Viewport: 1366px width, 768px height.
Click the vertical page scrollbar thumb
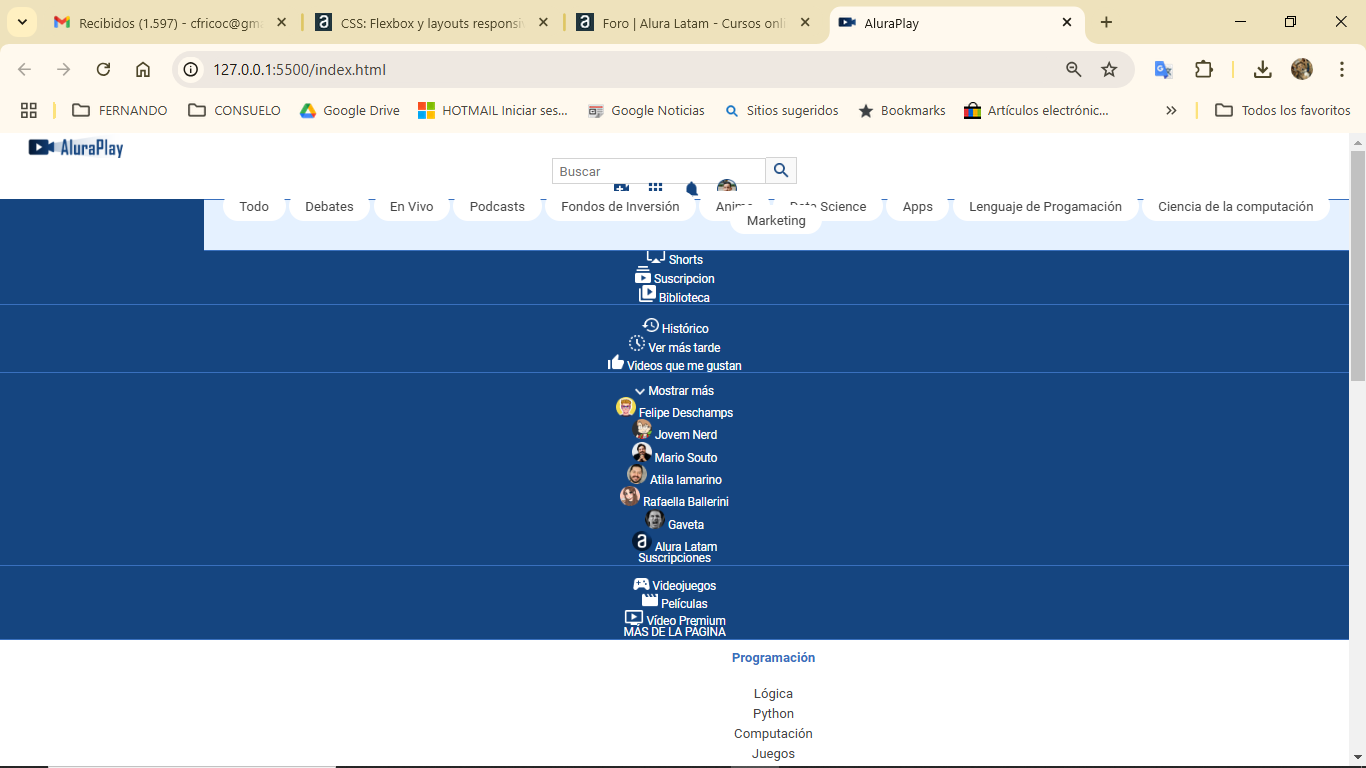1357,265
